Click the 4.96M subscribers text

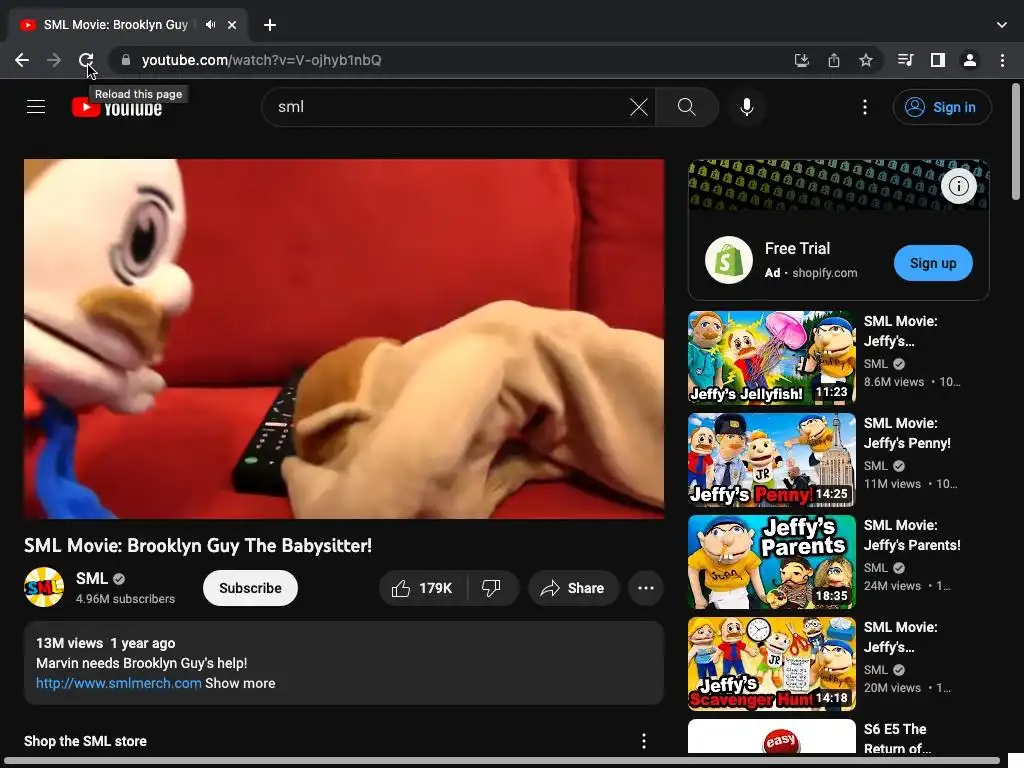(125, 599)
